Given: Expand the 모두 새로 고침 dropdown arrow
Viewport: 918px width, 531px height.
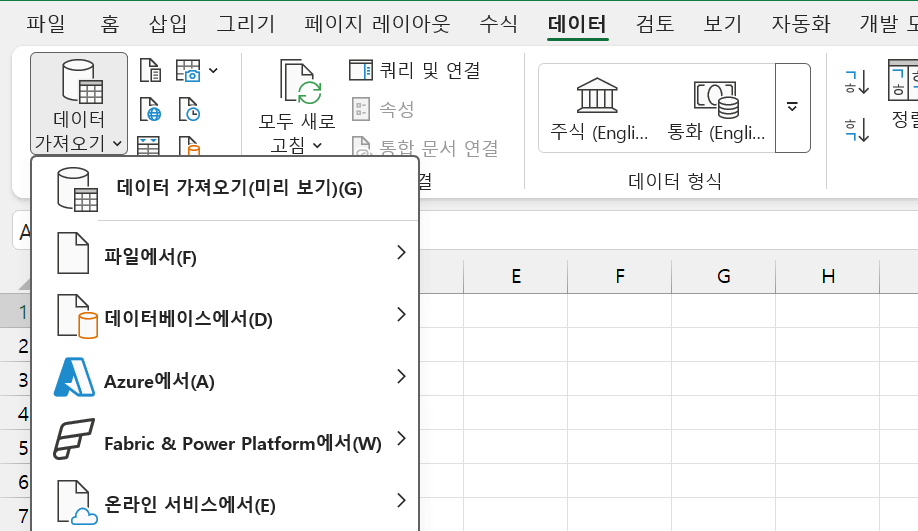Looking at the screenshot, I should [x=317, y=145].
